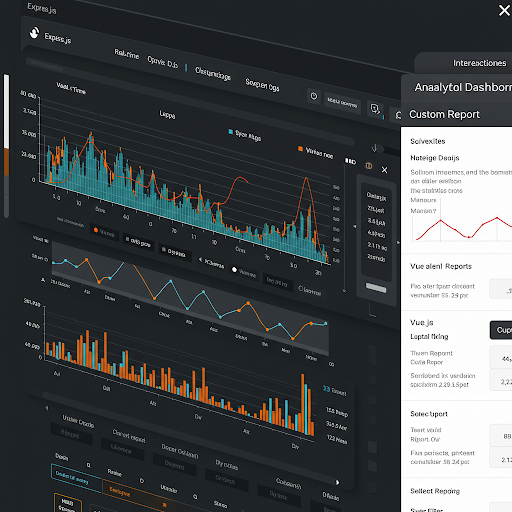Select Qialegjs row in values panel
The height and width of the screenshot is (512, 512).
tap(376, 197)
